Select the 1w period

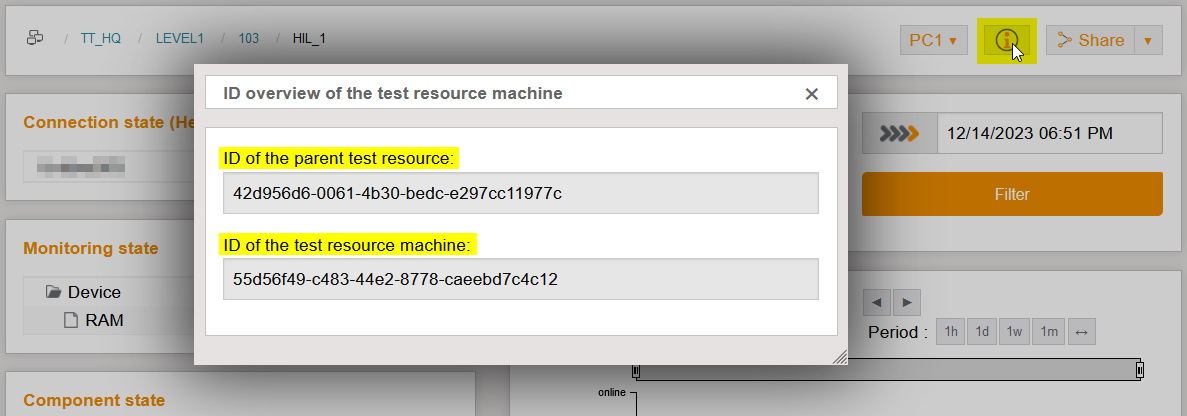[x=1014, y=332]
